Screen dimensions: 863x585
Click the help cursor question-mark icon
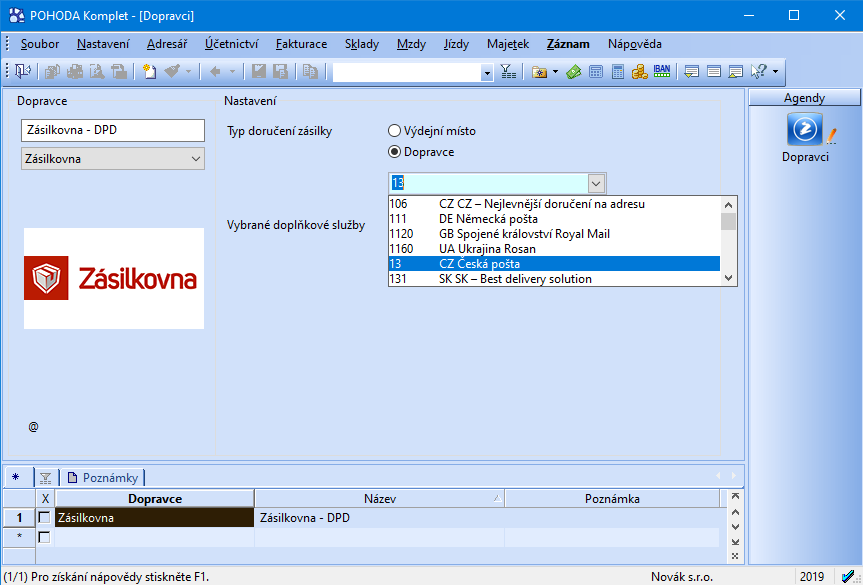pyautogui.click(x=758, y=72)
